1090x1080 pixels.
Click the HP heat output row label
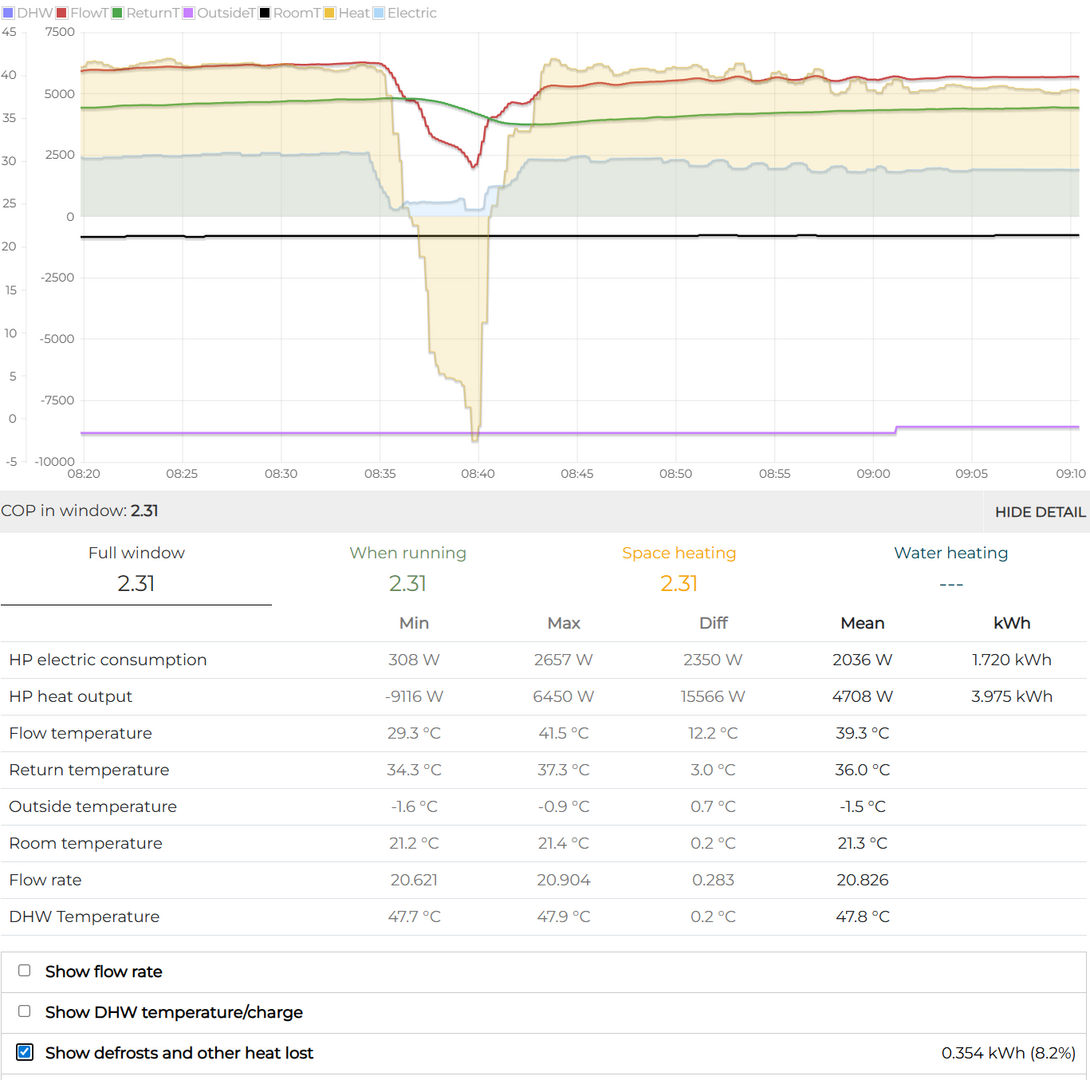pos(71,697)
